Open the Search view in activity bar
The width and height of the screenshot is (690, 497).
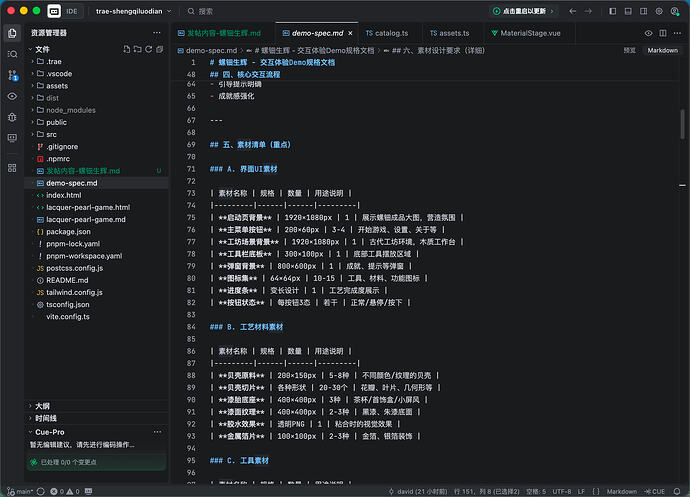click(x=12, y=54)
